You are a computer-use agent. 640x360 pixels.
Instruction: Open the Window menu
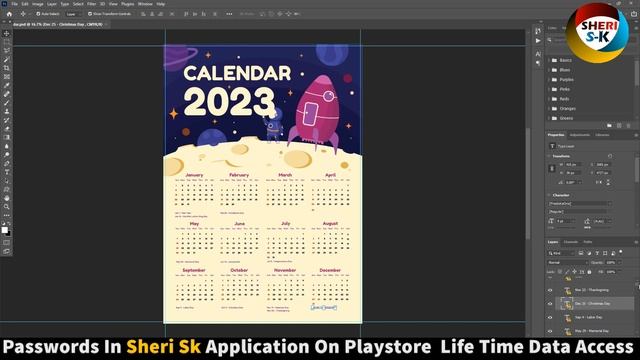[x=145, y=4]
